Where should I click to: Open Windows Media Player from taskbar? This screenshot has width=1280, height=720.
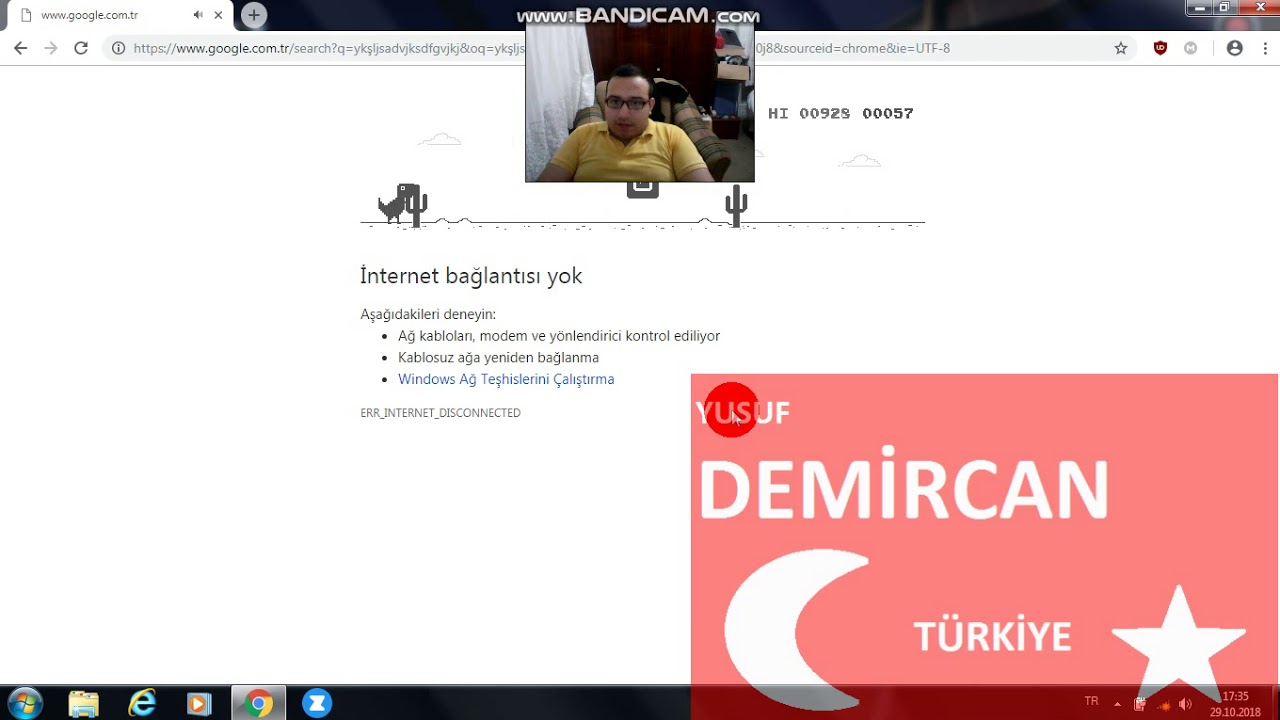(x=200, y=703)
